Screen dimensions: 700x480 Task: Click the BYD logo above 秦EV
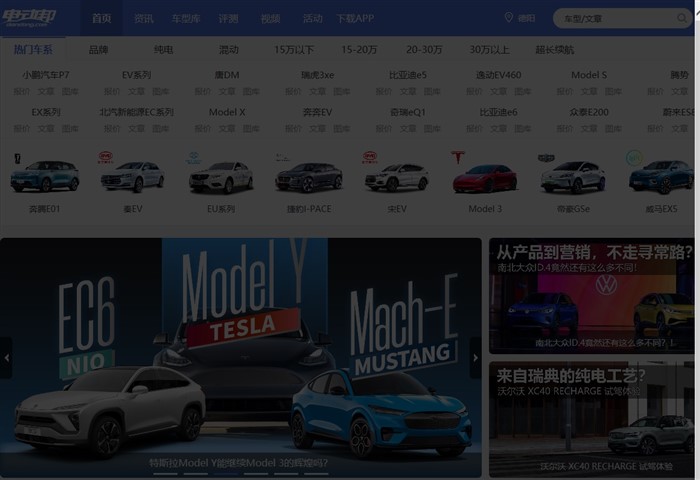[106, 157]
